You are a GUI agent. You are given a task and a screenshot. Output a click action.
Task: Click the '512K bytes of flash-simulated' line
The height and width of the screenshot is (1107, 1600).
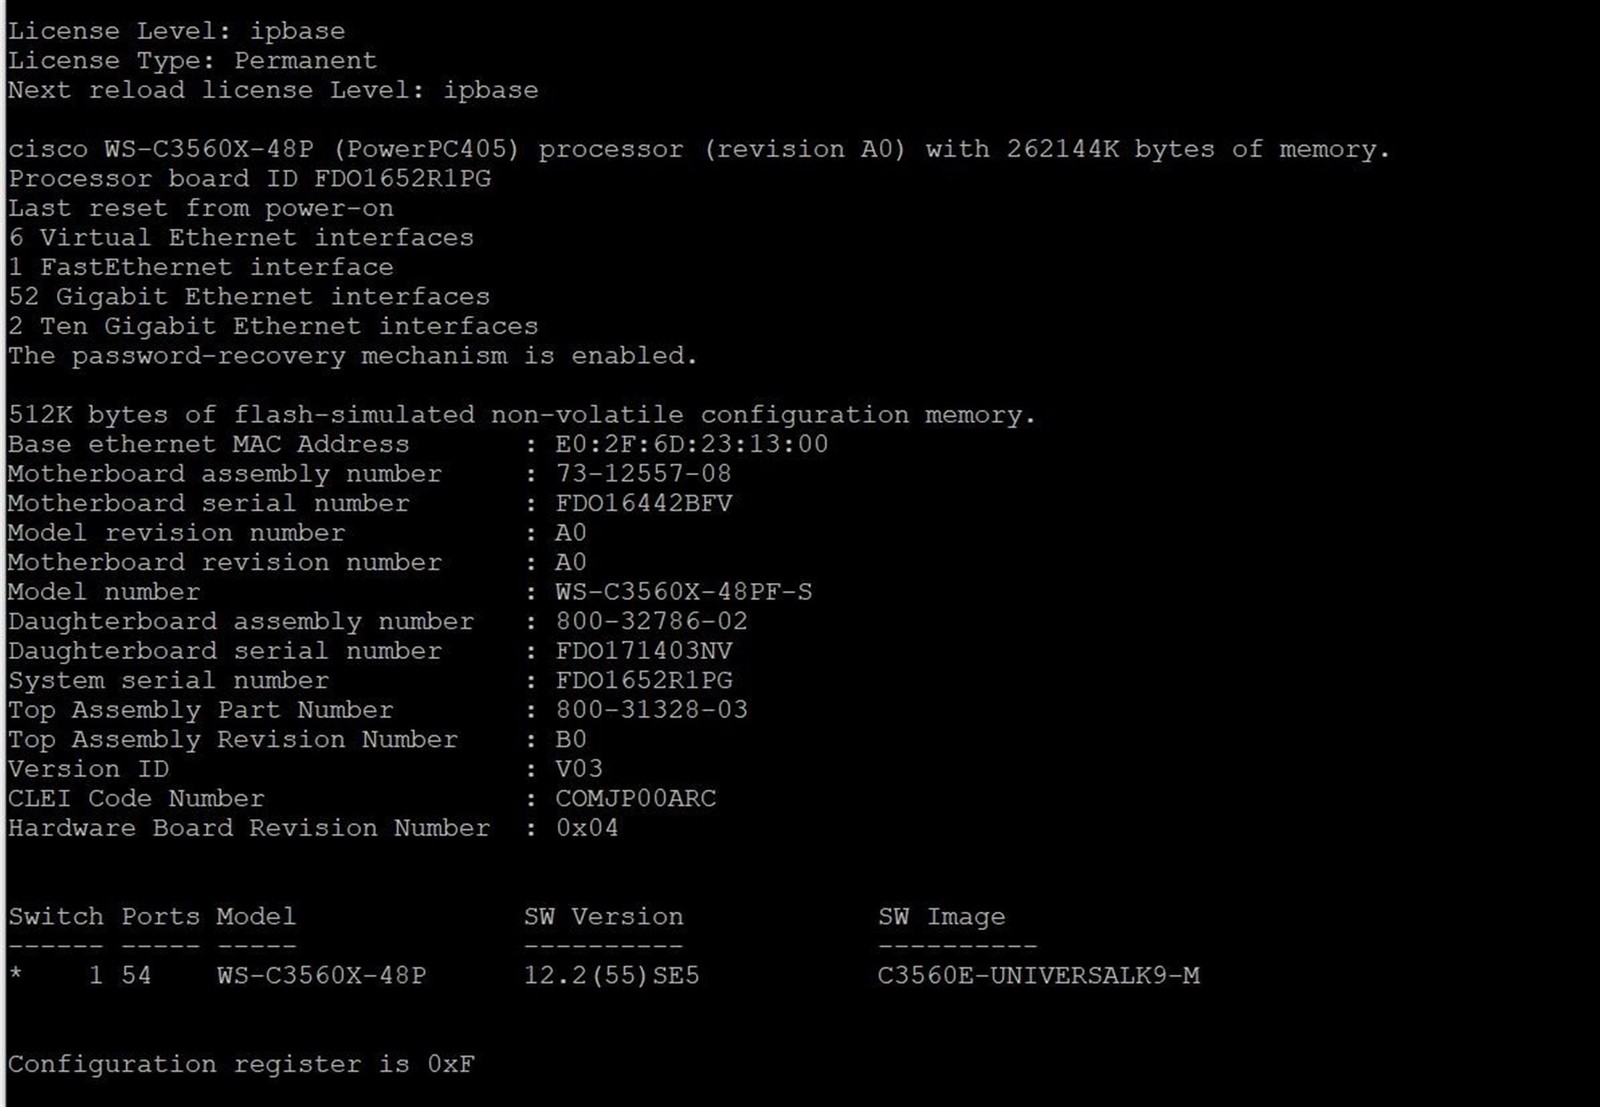tap(522, 415)
